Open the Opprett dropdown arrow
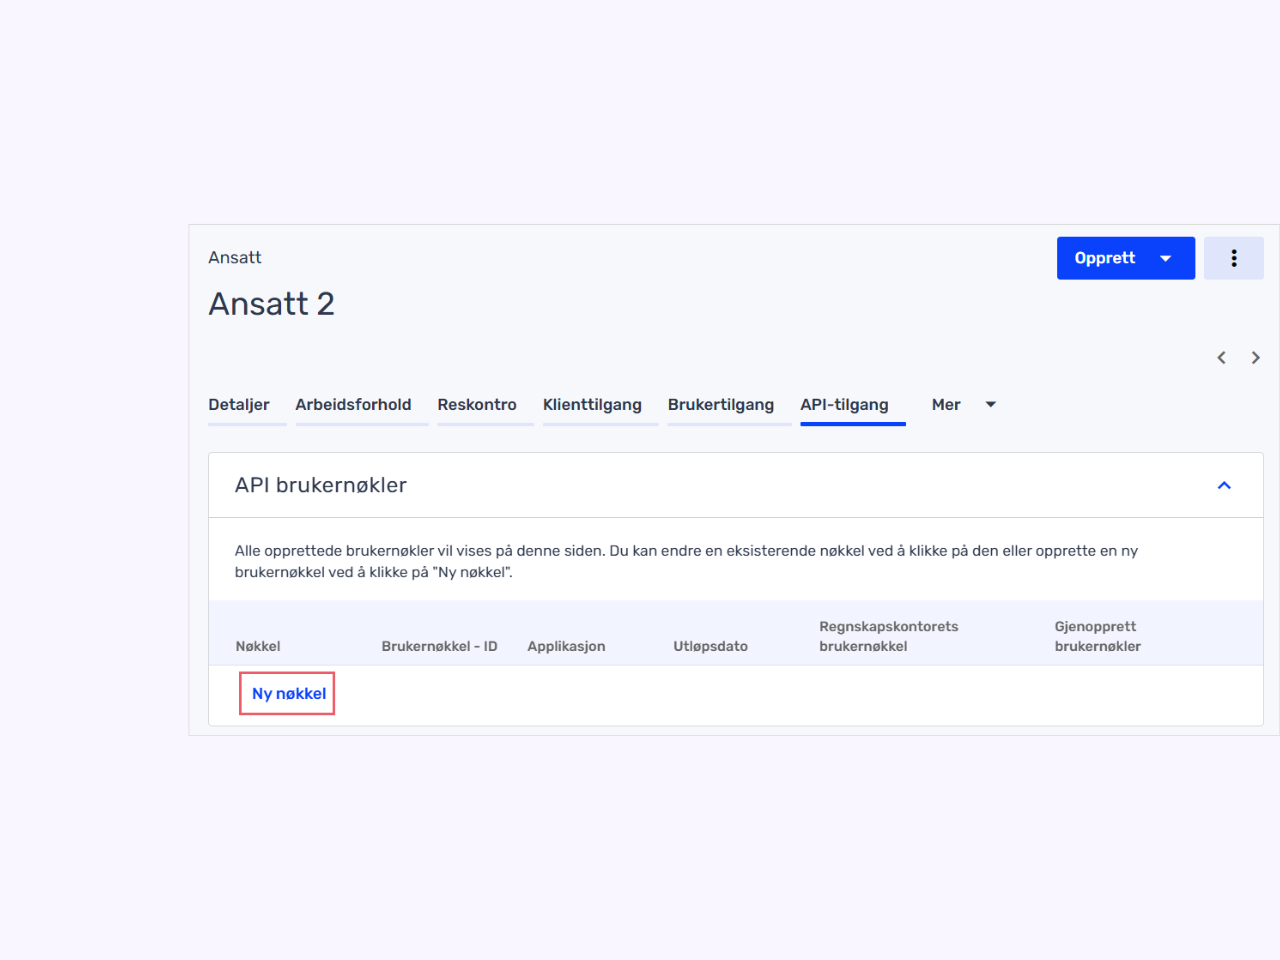Image resolution: width=1280 pixels, height=960 pixels. pyautogui.click(x=1166, y=258)
